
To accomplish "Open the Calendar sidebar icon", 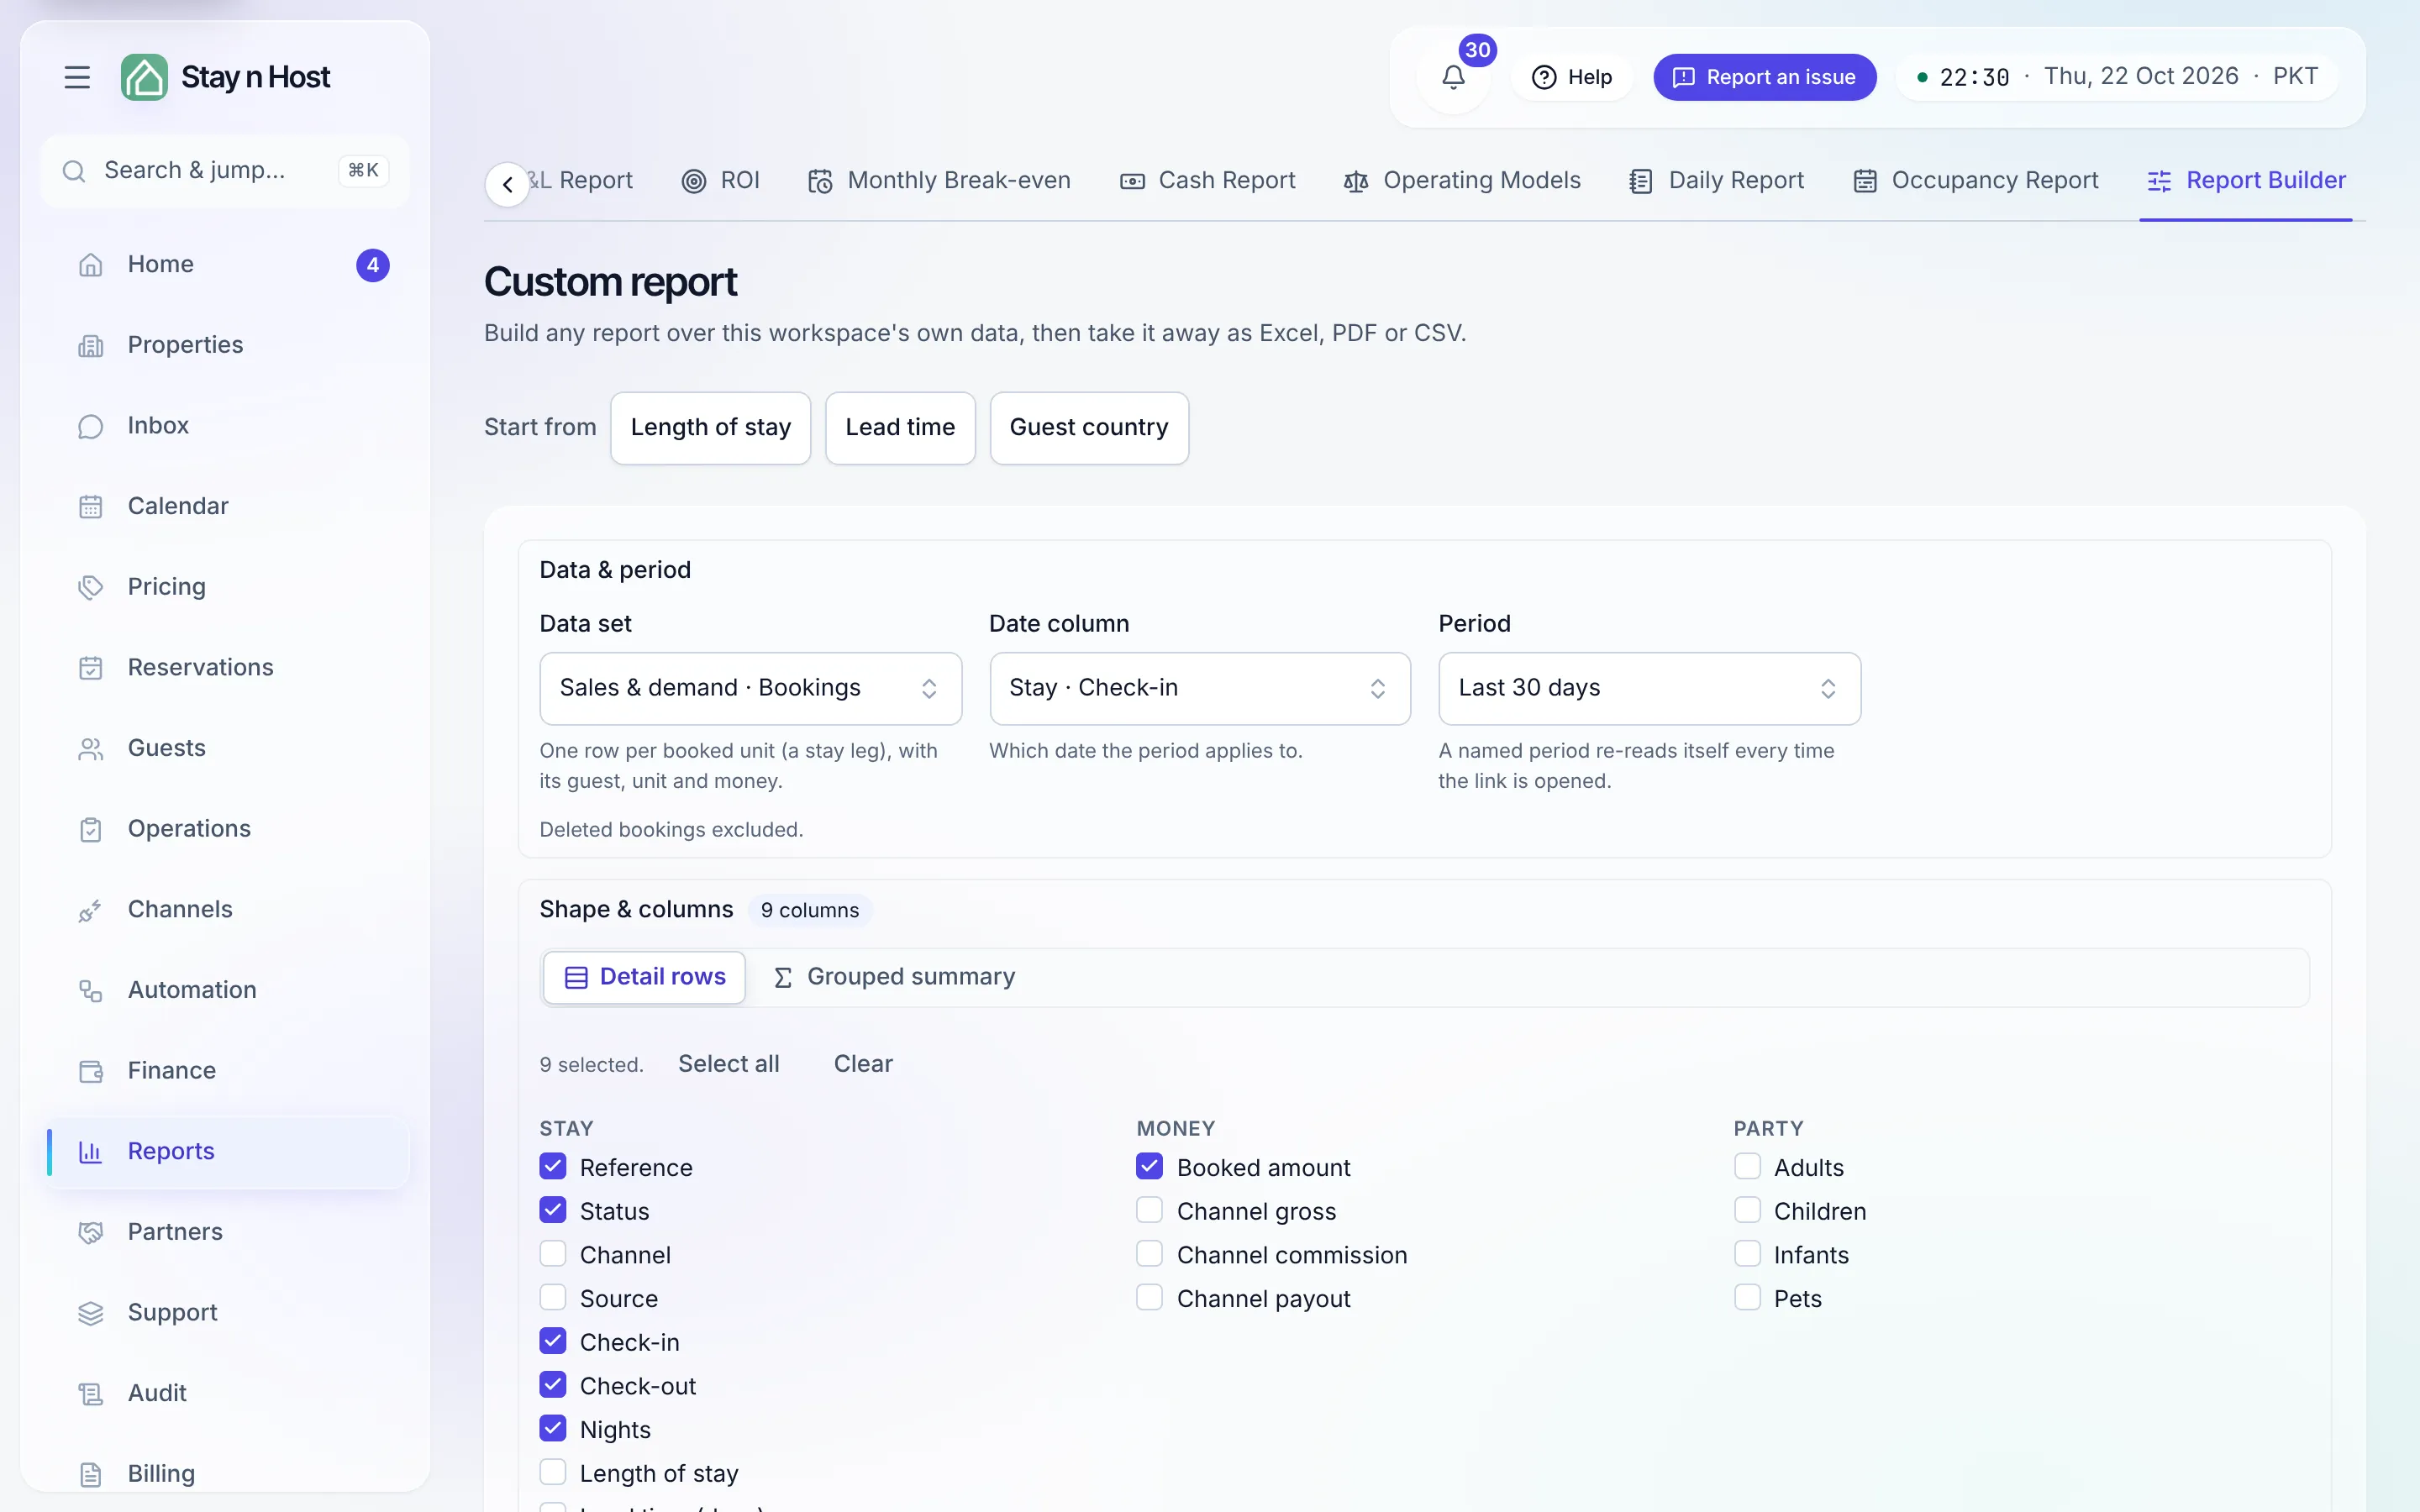I will 91,507.
